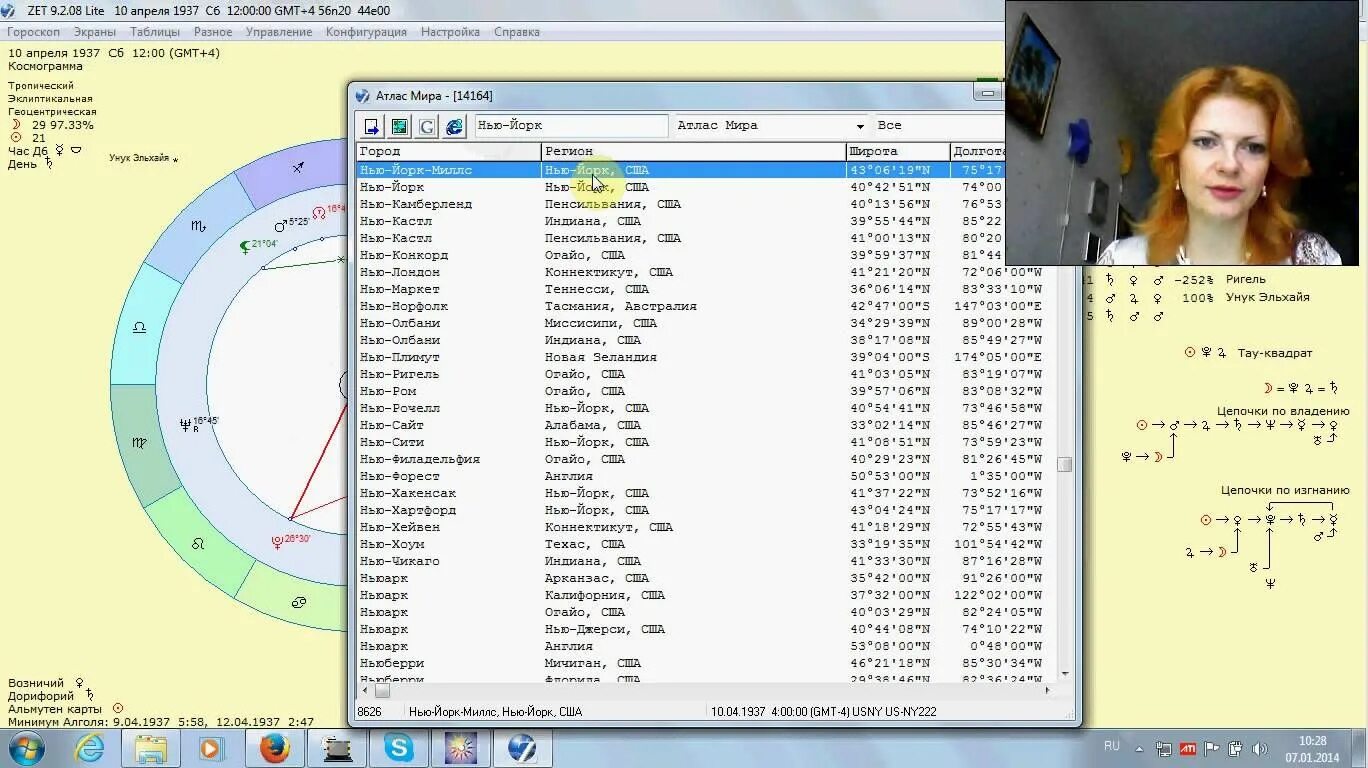Image resolution: width=1368 pixels, height=768 pixels.
Task: Switch to Firefox on the taskbar
Action: point(274,748)
